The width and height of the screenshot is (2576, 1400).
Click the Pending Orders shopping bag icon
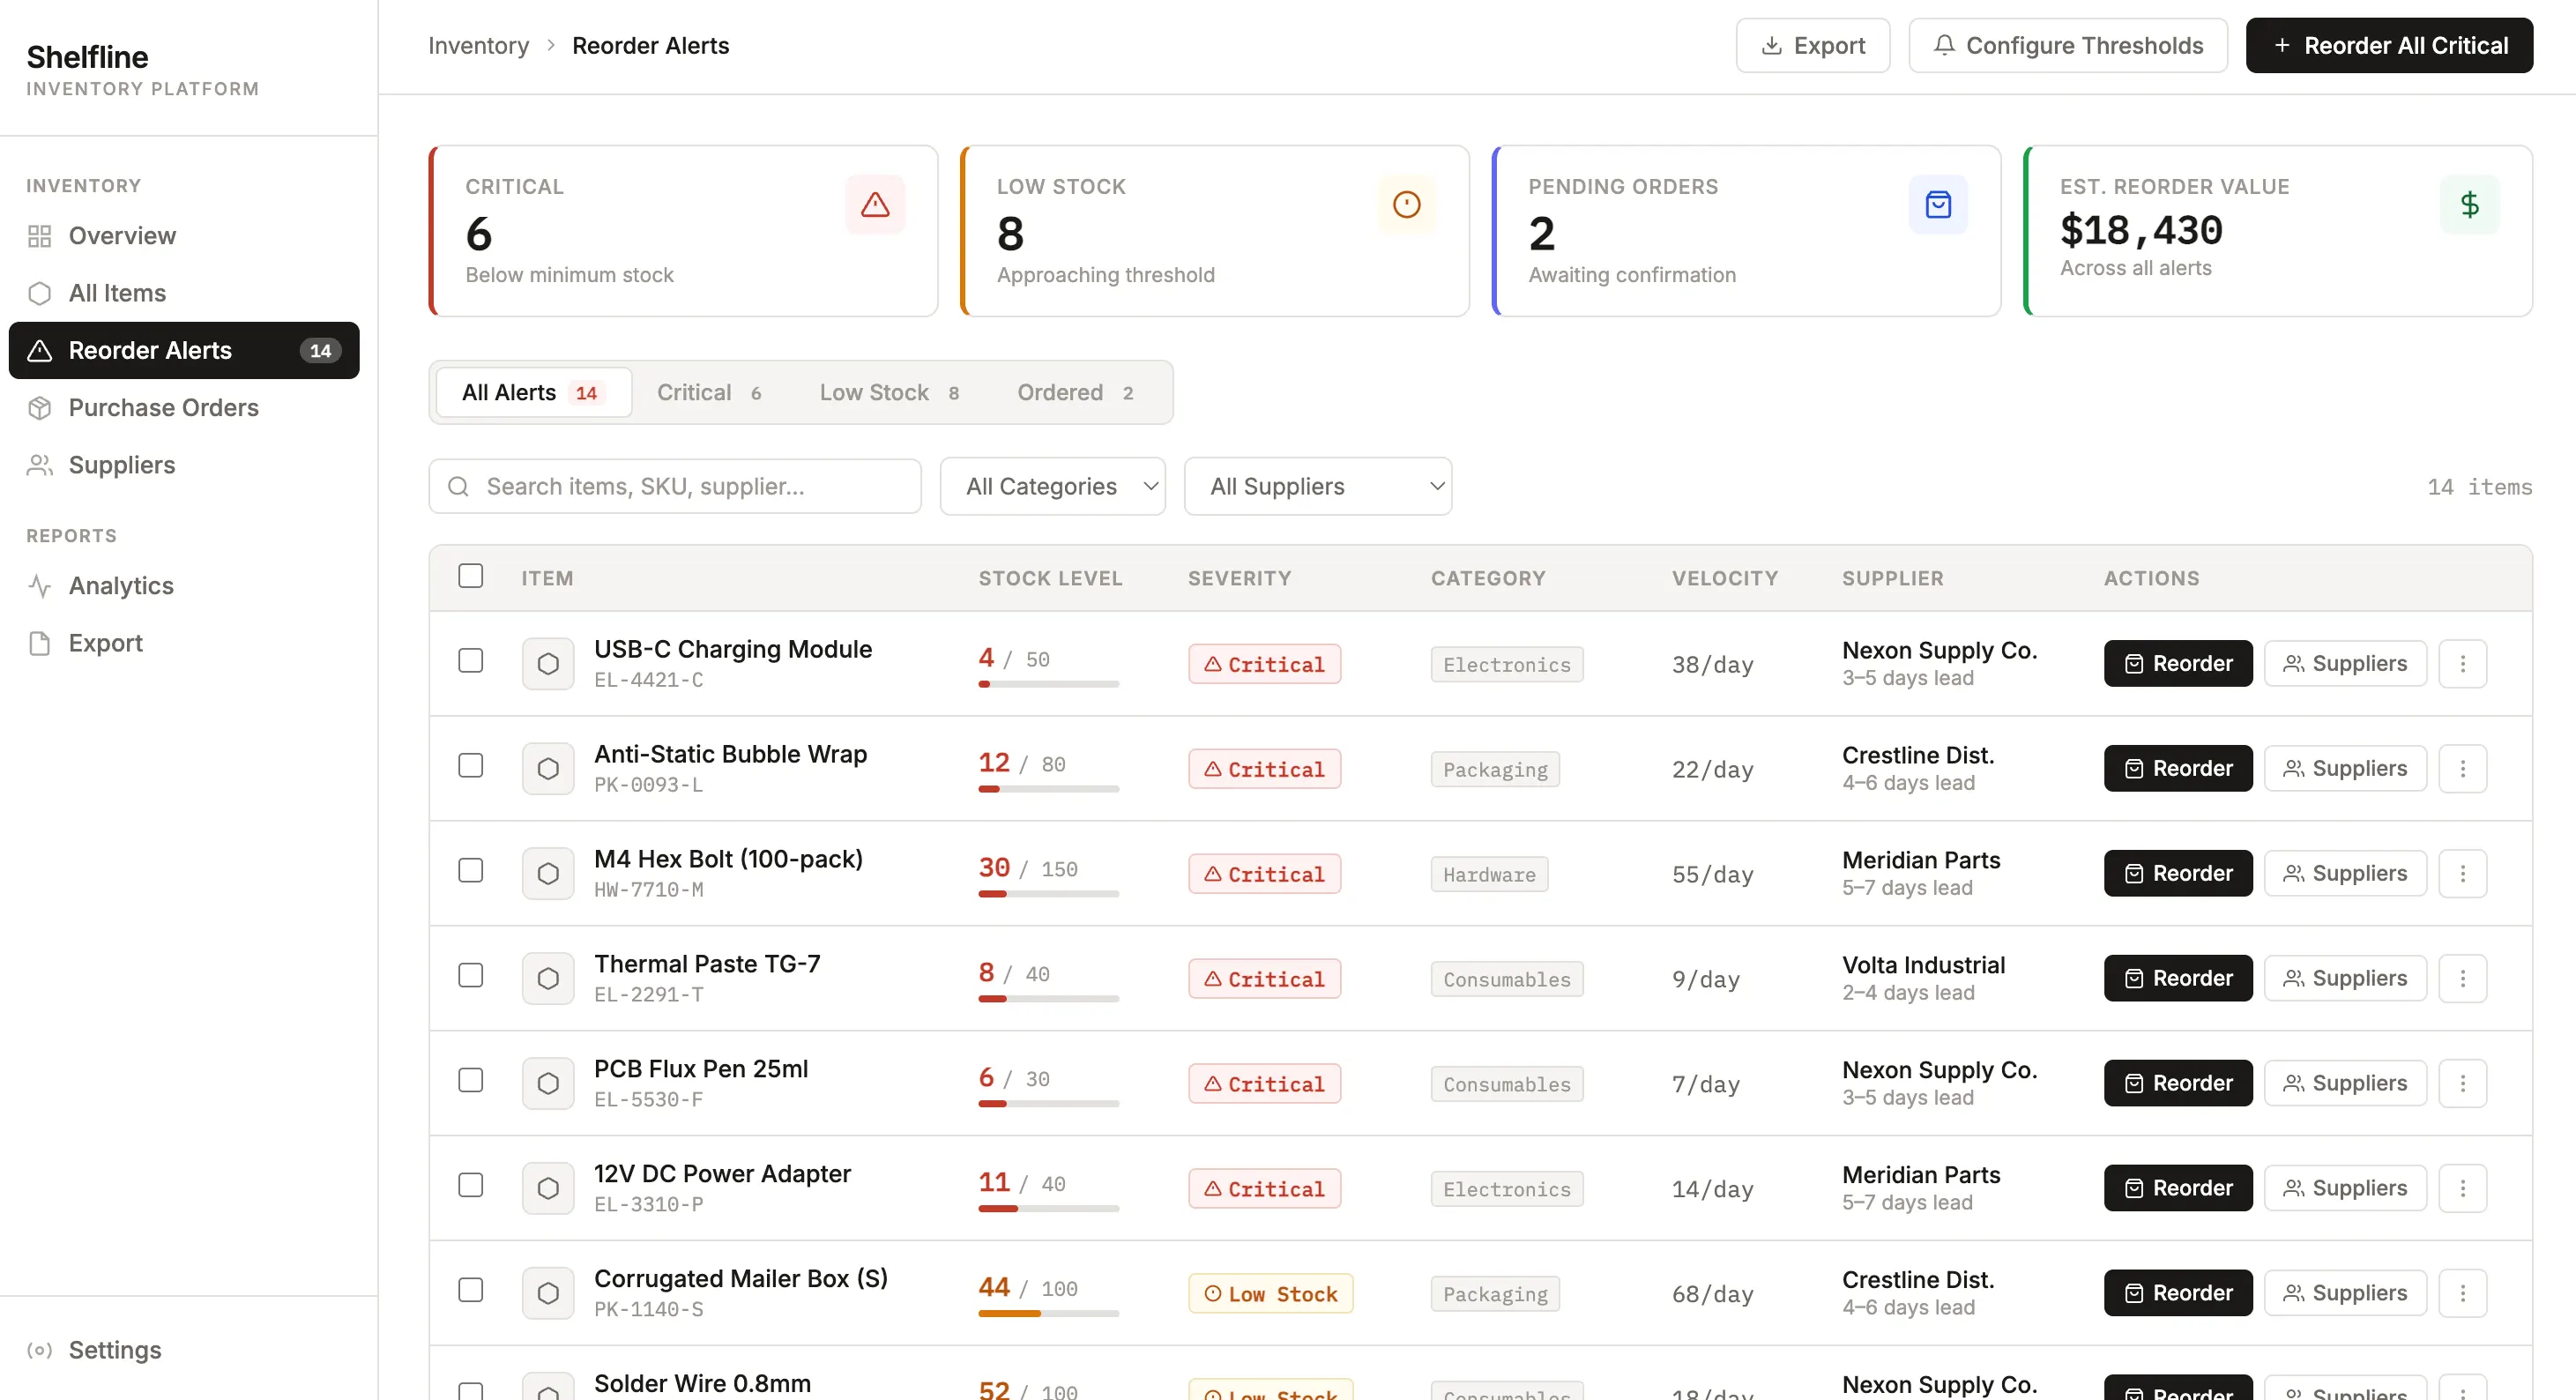(x=1938, y=205)
